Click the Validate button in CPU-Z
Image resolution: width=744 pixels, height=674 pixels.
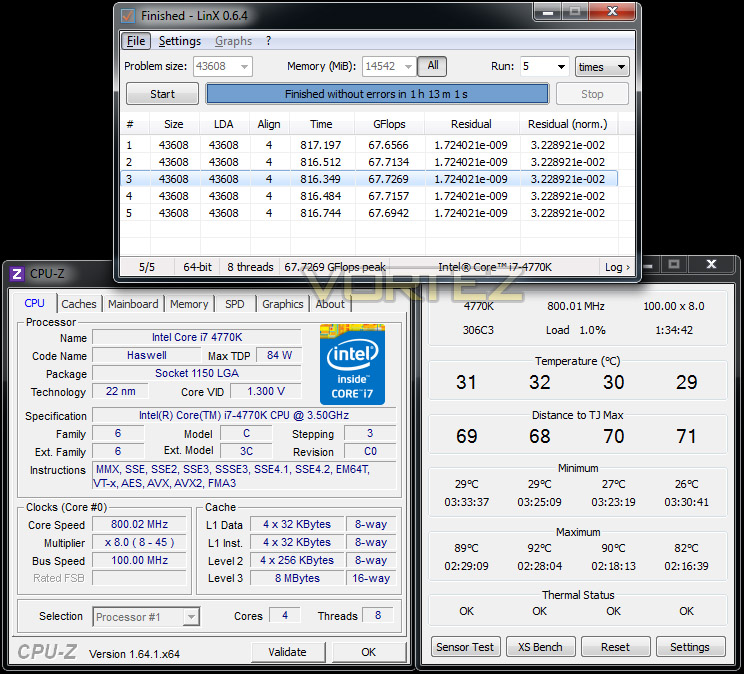pyautogui.click(x=288, y=652)
